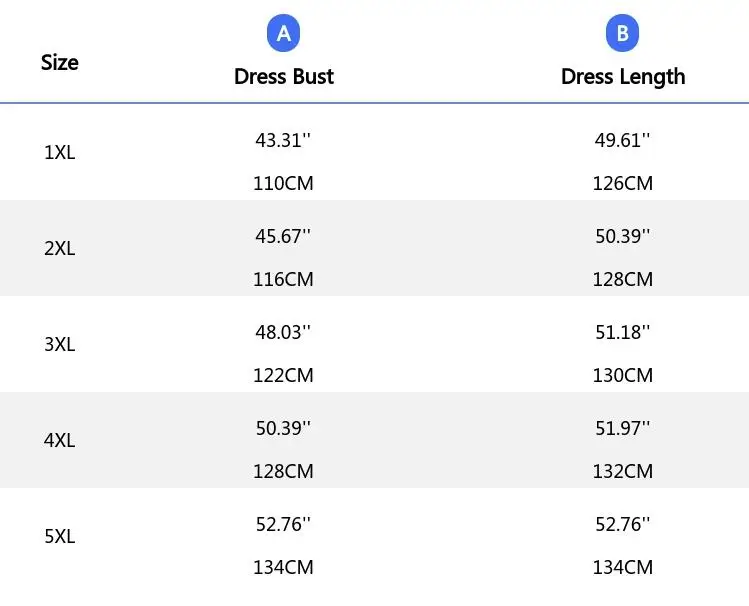The height and width of the screenshot is (606, 749).
Task: Select the 1XL size row label
Action: click(x=60, y=153)
